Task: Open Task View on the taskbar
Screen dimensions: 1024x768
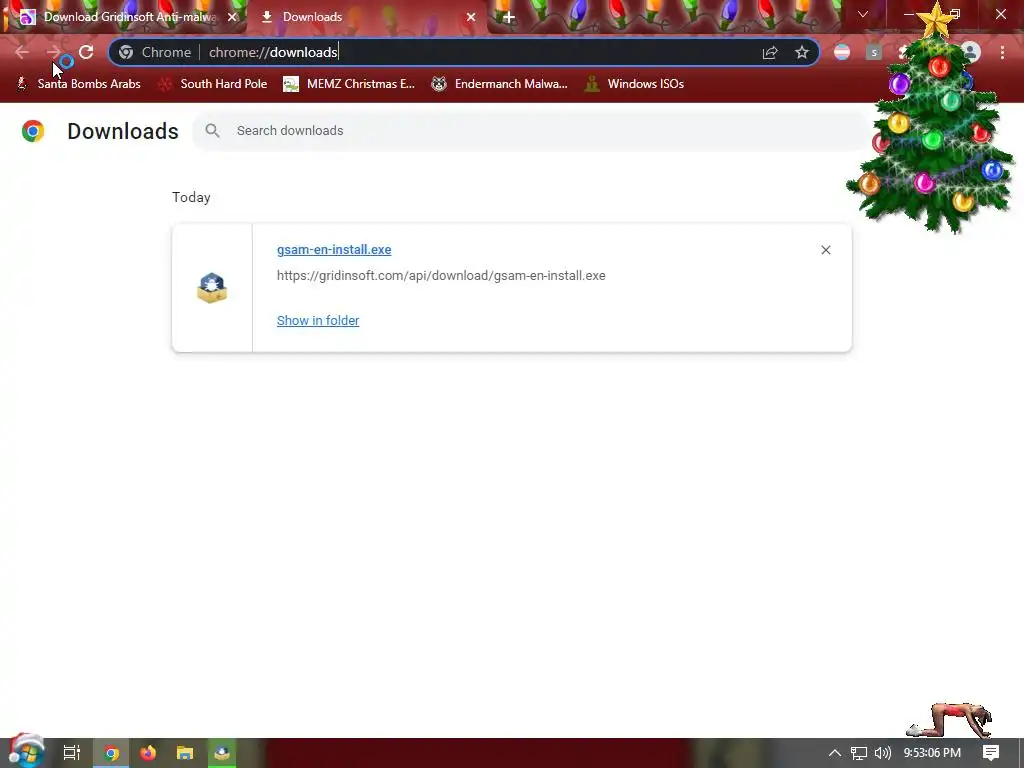Action: (72, 753)
